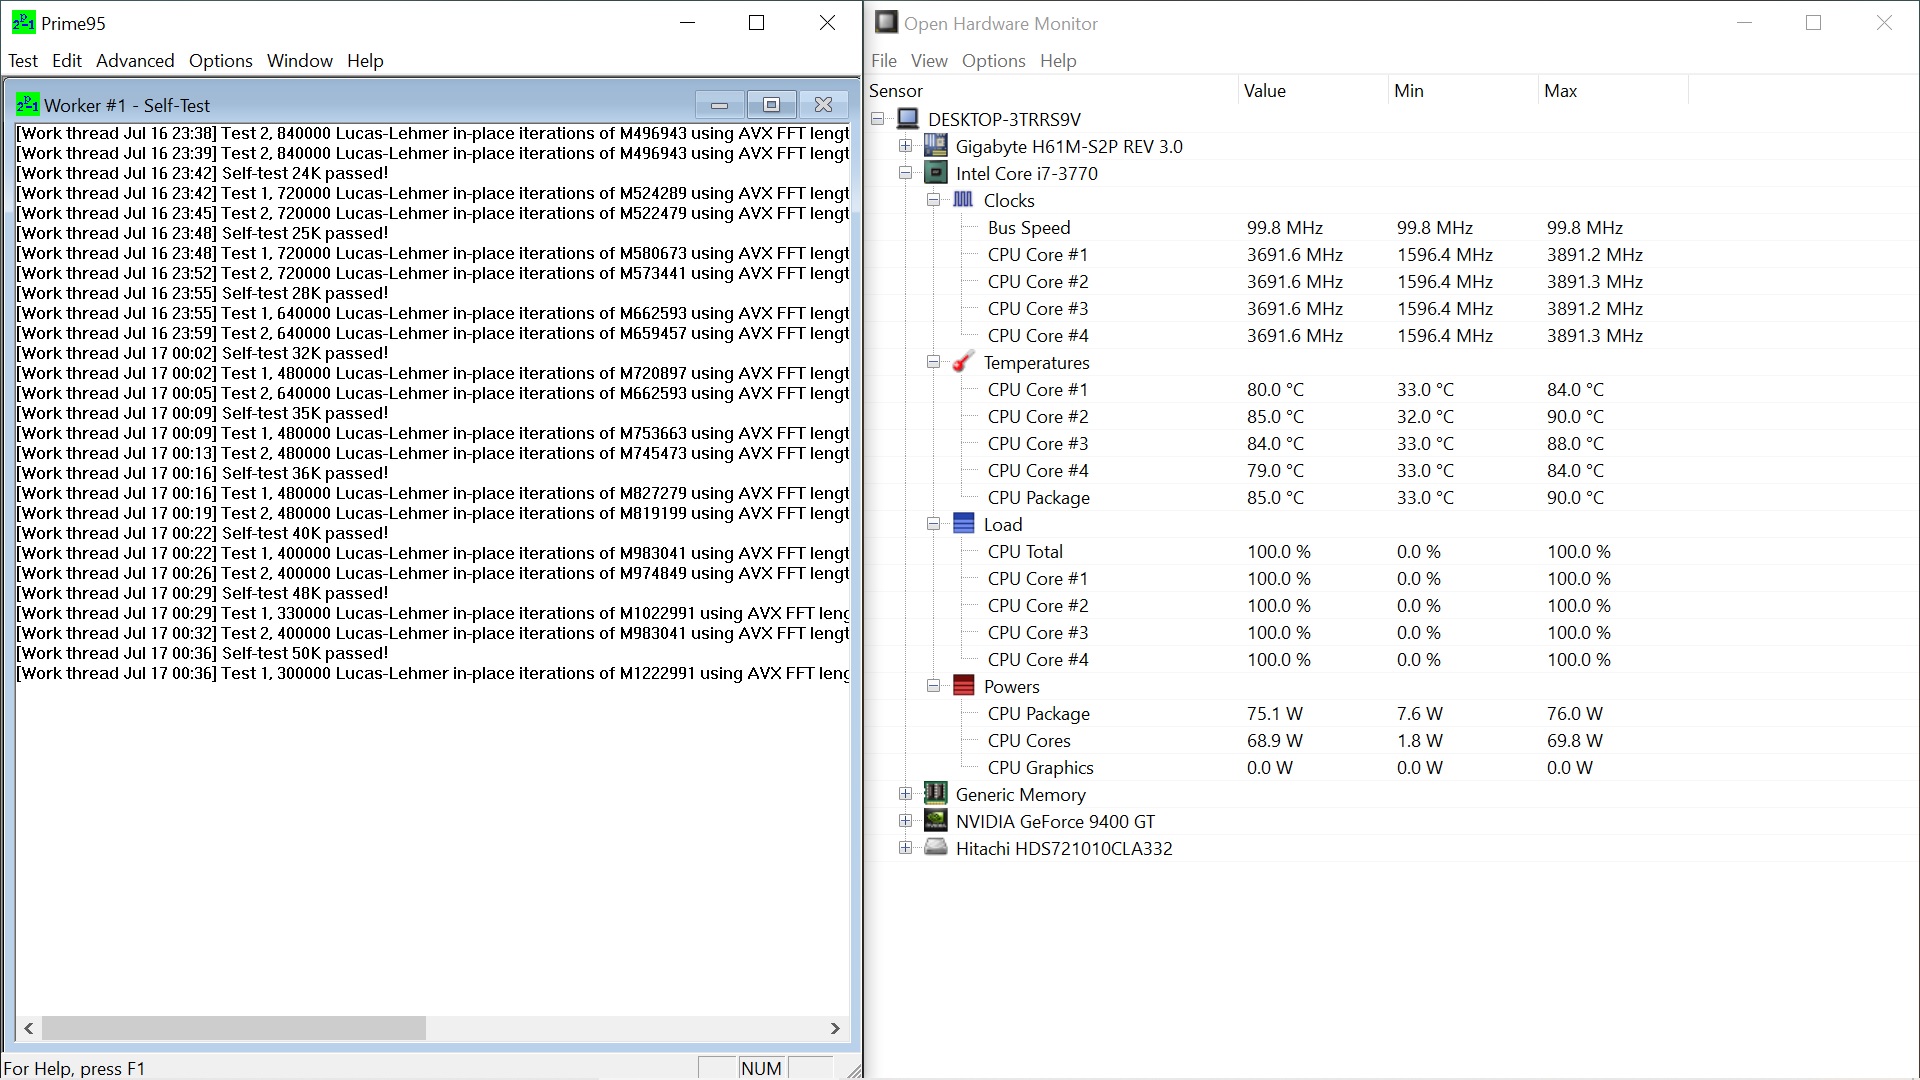Click the scroll right arrow in Worker window
The image size is (1920, 1080).
[835, 1028]
